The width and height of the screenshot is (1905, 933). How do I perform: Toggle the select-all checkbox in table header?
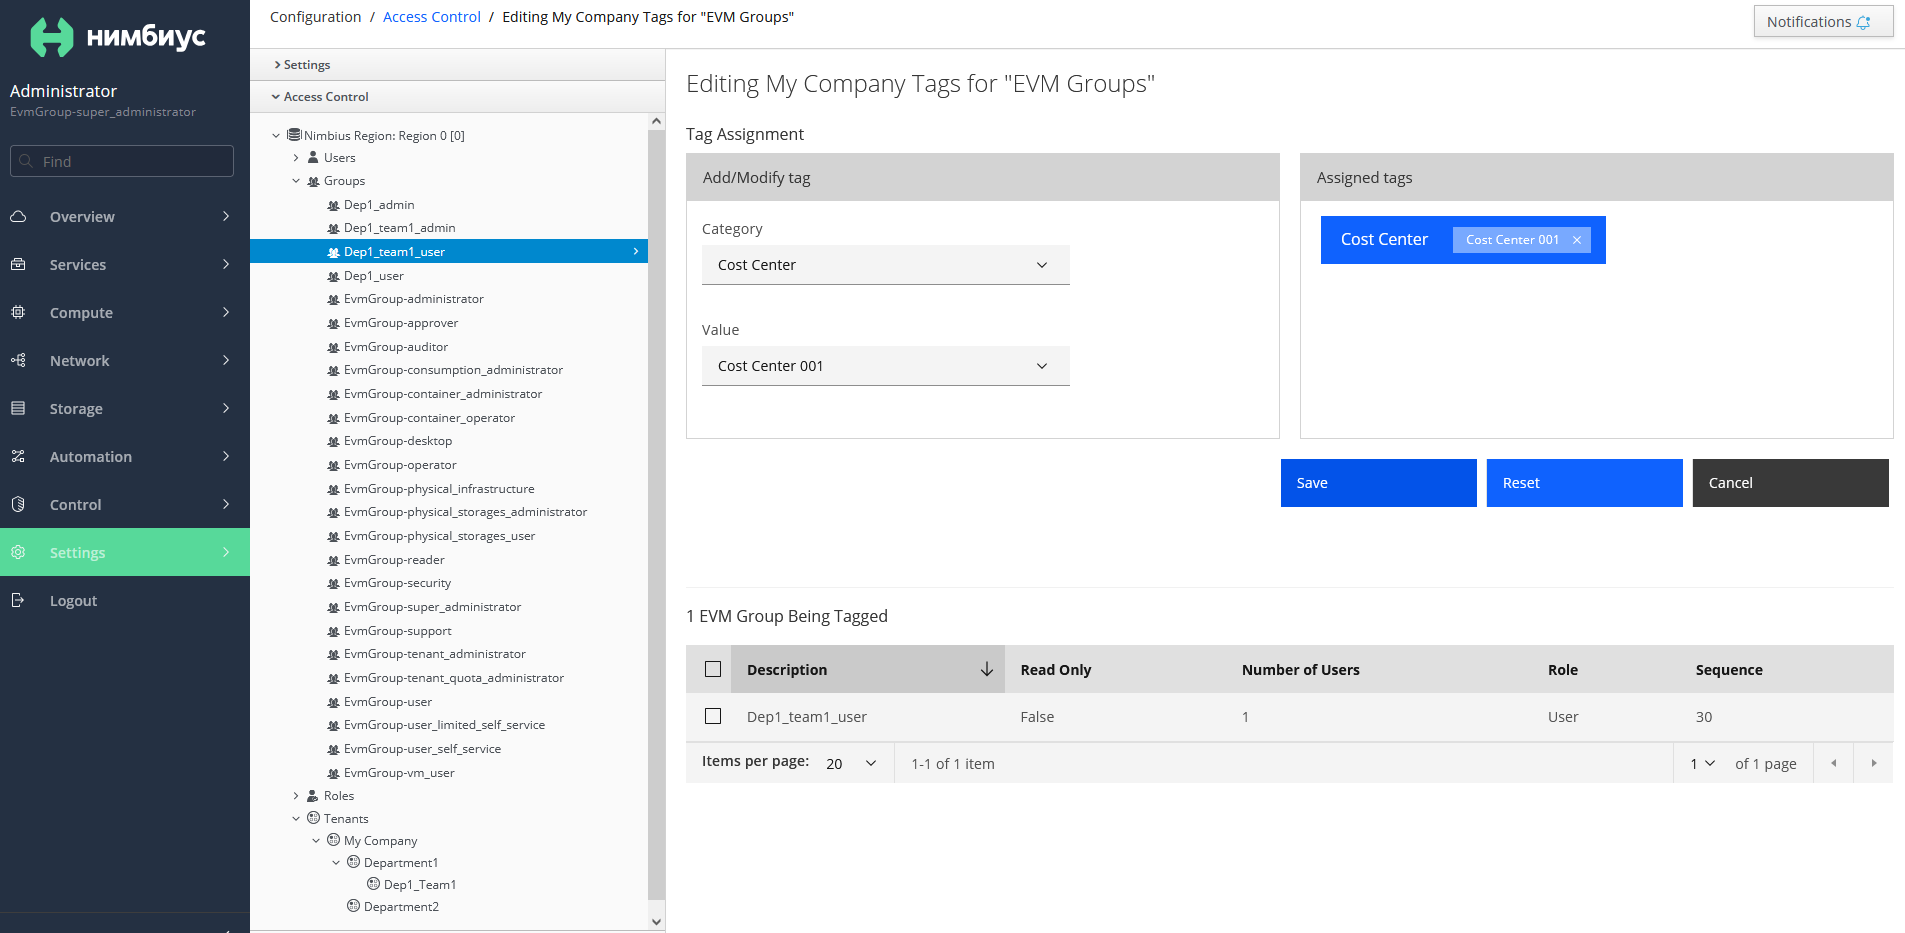[713, 669]
